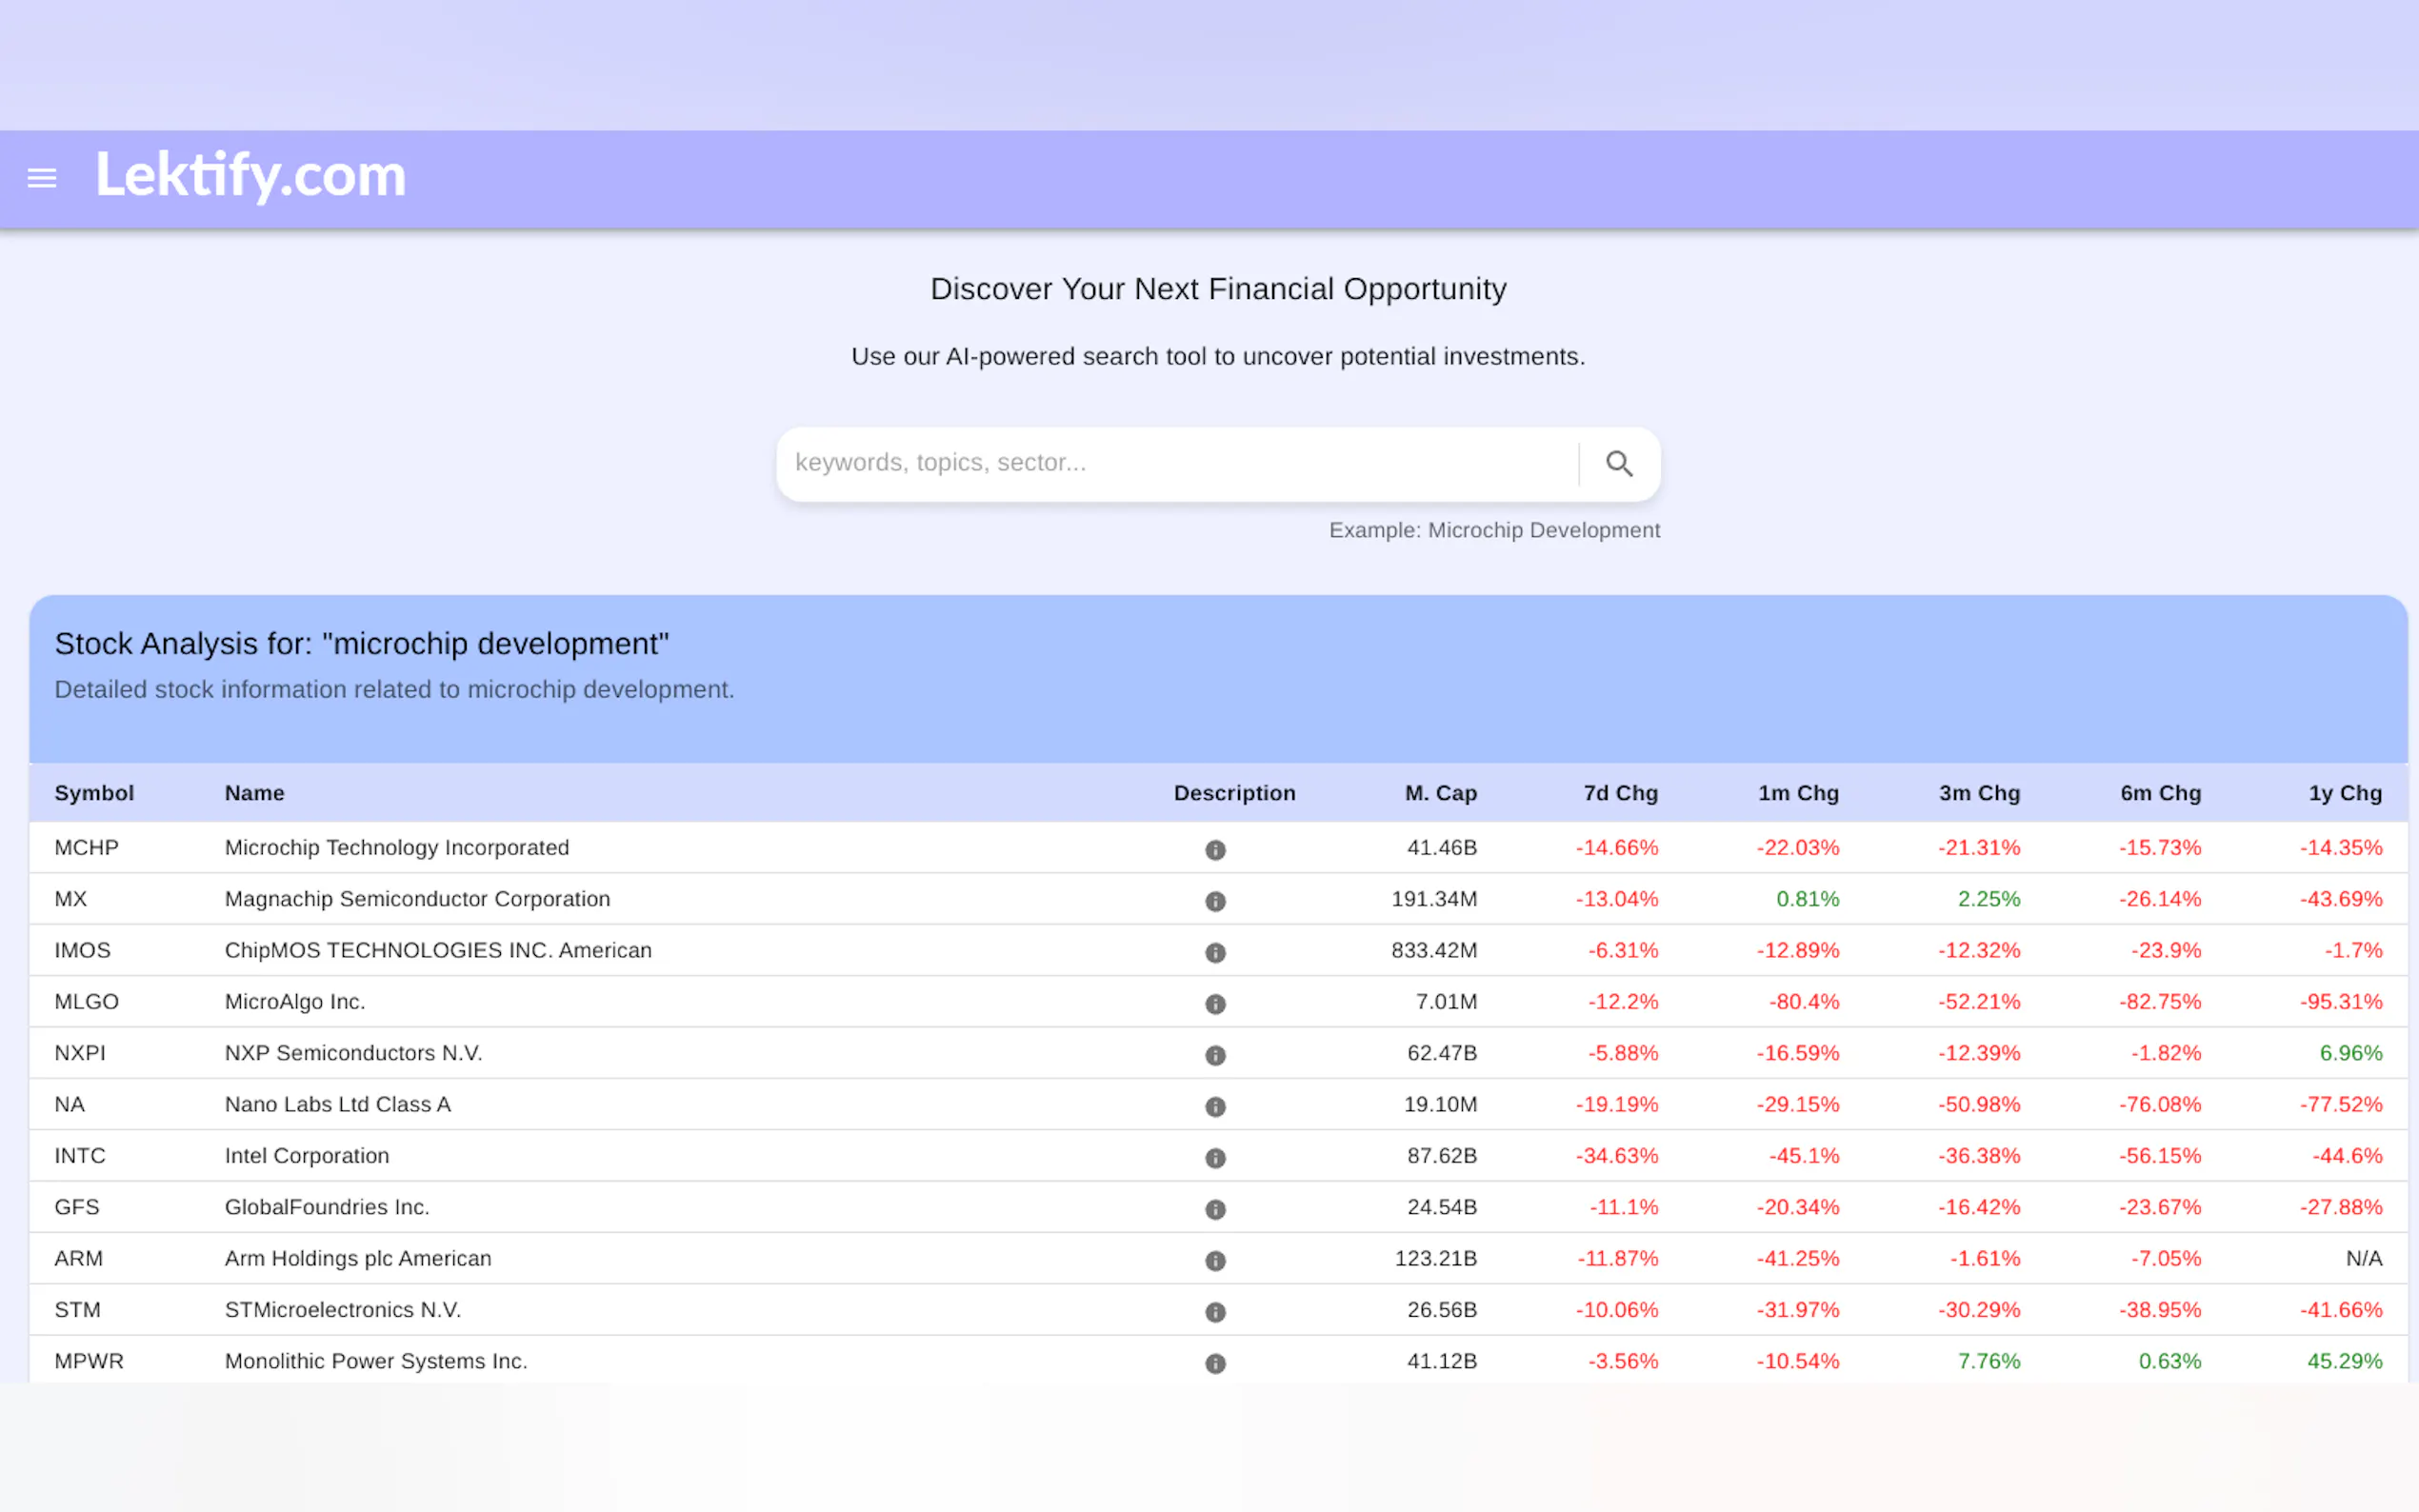The width and height of the screenshot is (2419, 1512).
Task: Click the Lektify.com logo
Action: pos(250,175)
